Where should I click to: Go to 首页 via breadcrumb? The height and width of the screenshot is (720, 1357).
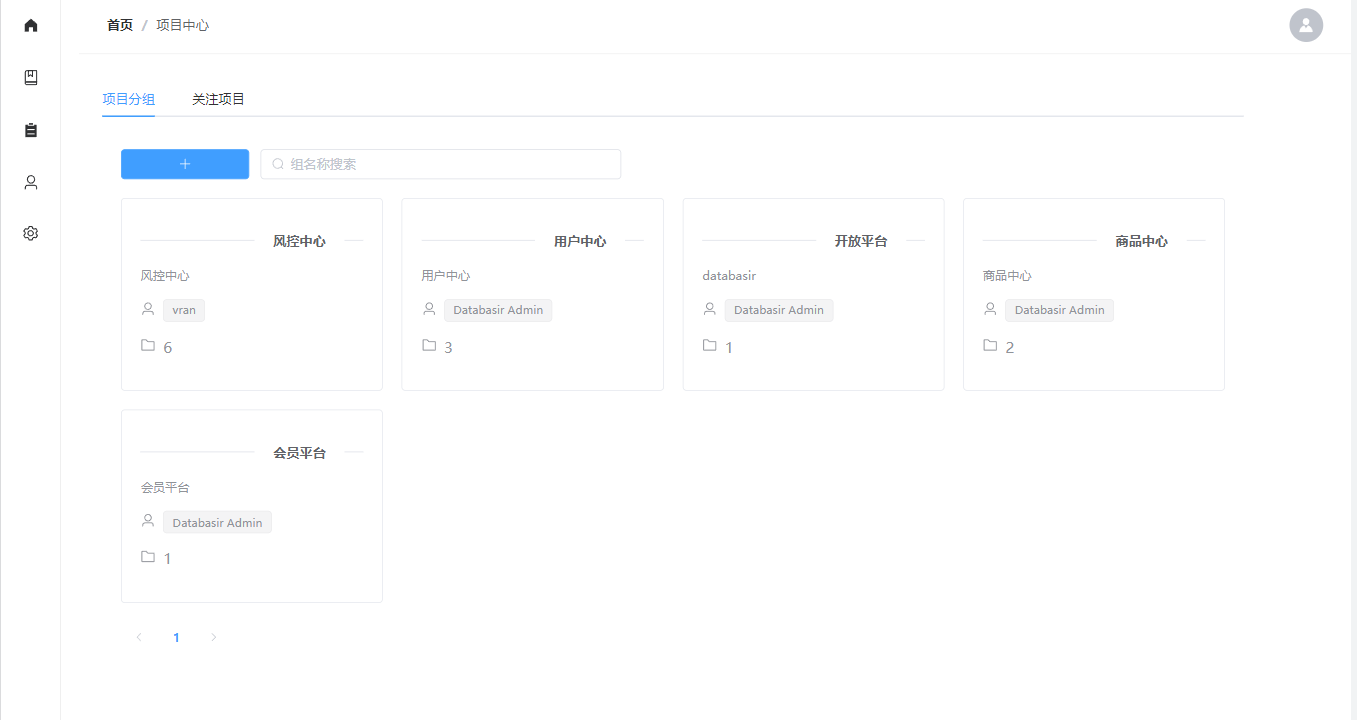click(x=120, y=25)
